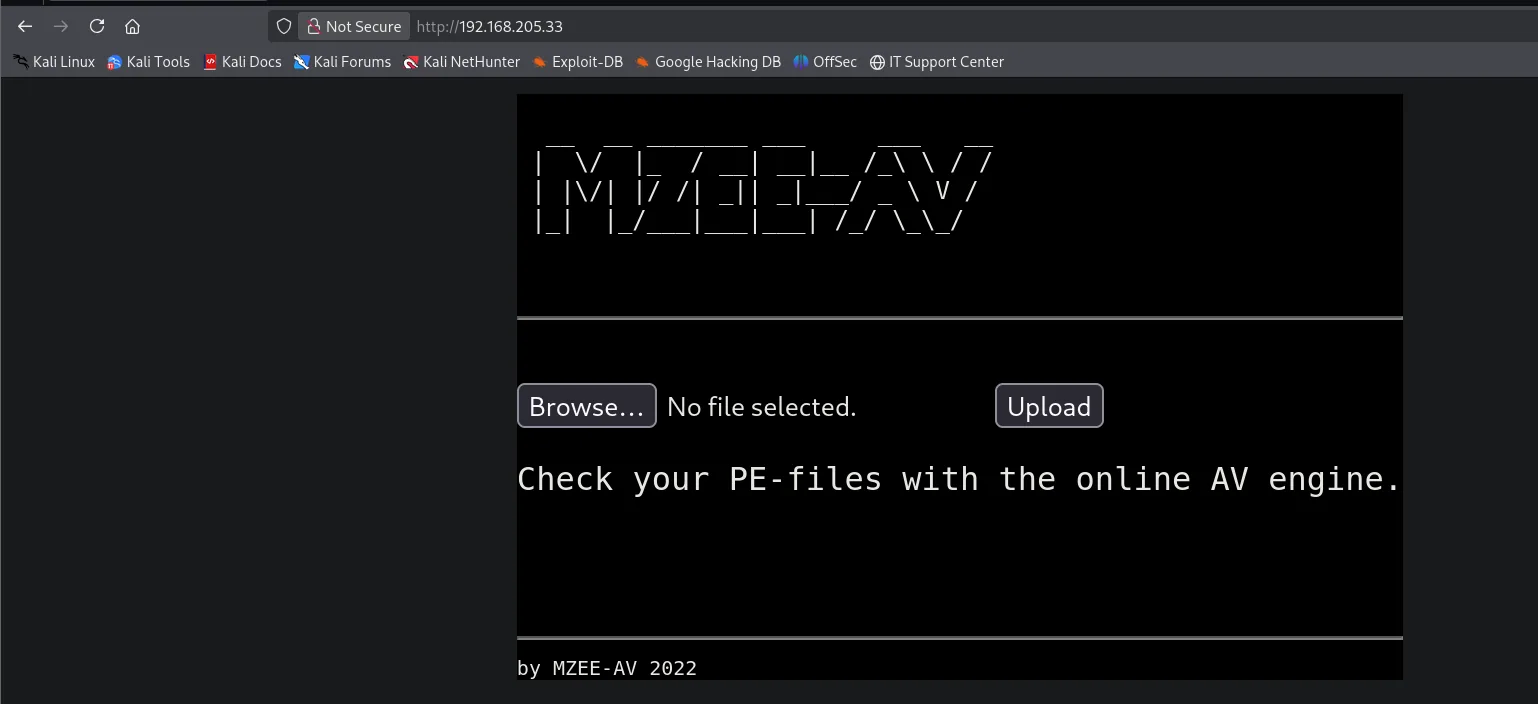Open the Kali Linux bookmark
Image resolution: width=1538 pixels, height=704 pixels.
[x=54, y=62]
